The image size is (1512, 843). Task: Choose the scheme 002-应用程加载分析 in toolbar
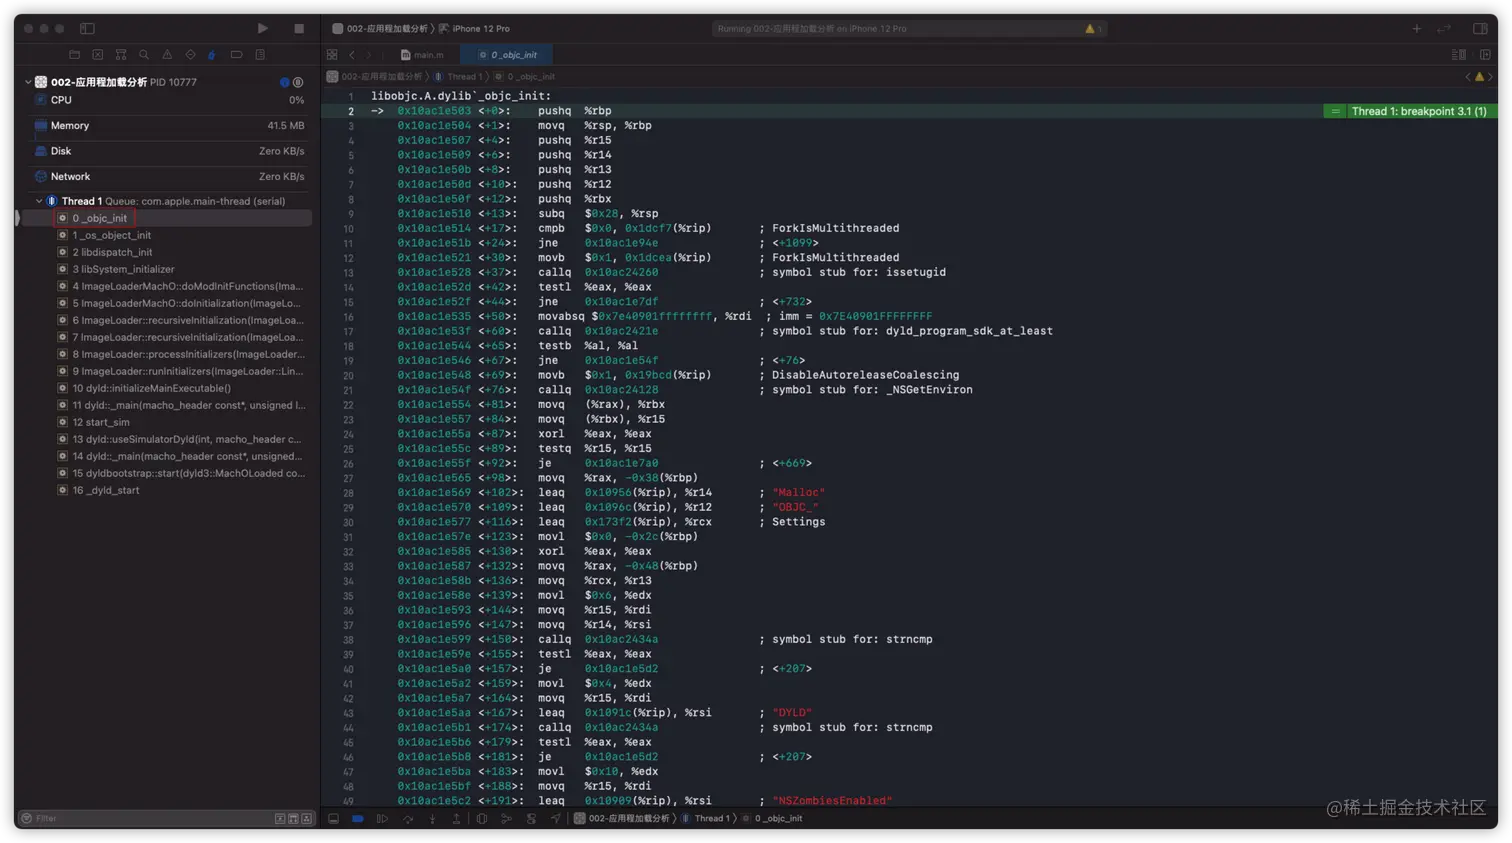pos(380,29)
